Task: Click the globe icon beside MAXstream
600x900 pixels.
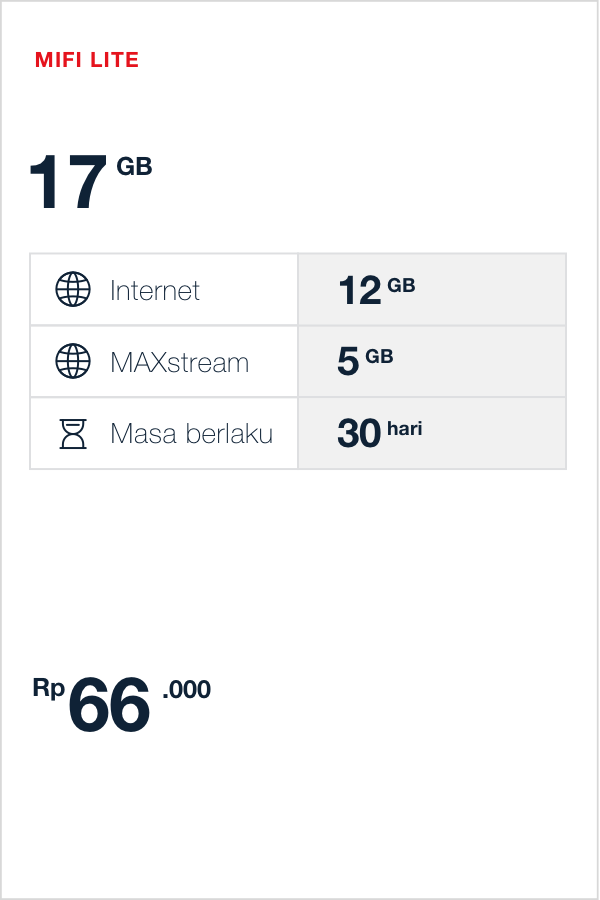Action: tap(73, 361)
